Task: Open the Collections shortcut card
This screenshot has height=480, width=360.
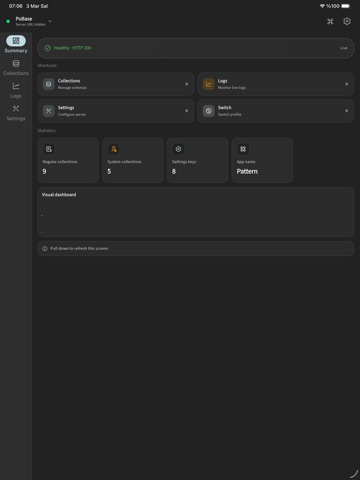Action: click(x=116, y=84)
